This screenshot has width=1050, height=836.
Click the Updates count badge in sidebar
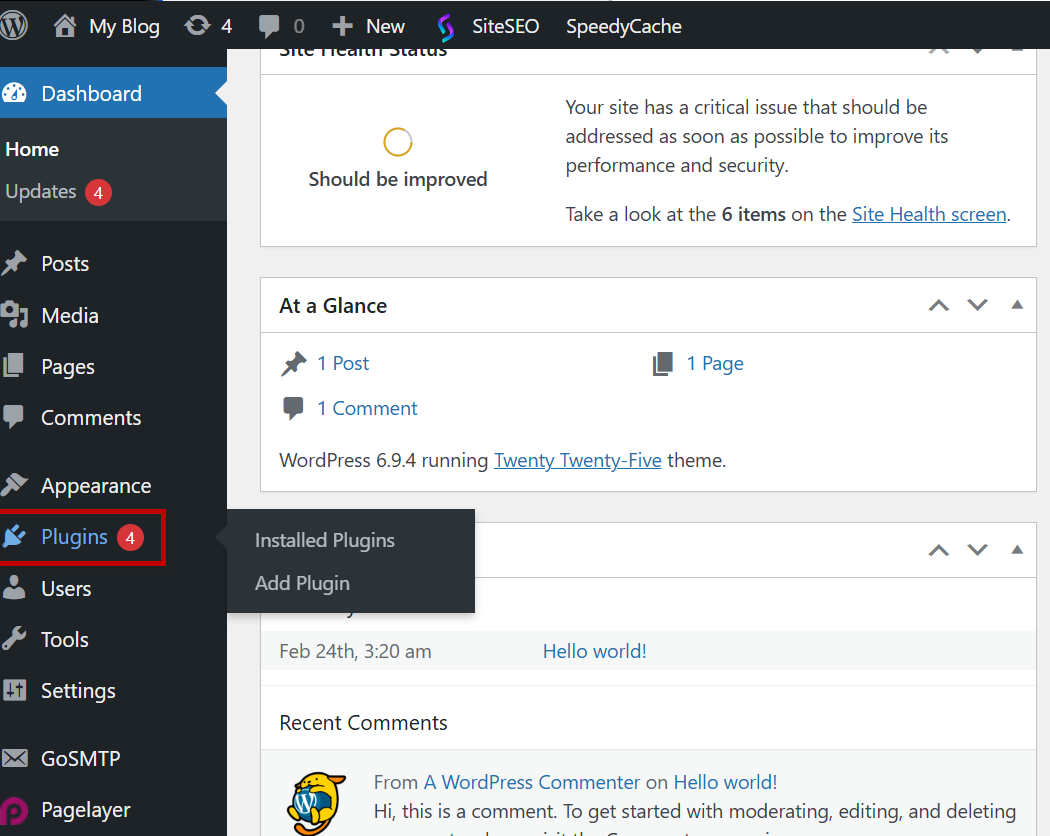coord(98,192)
